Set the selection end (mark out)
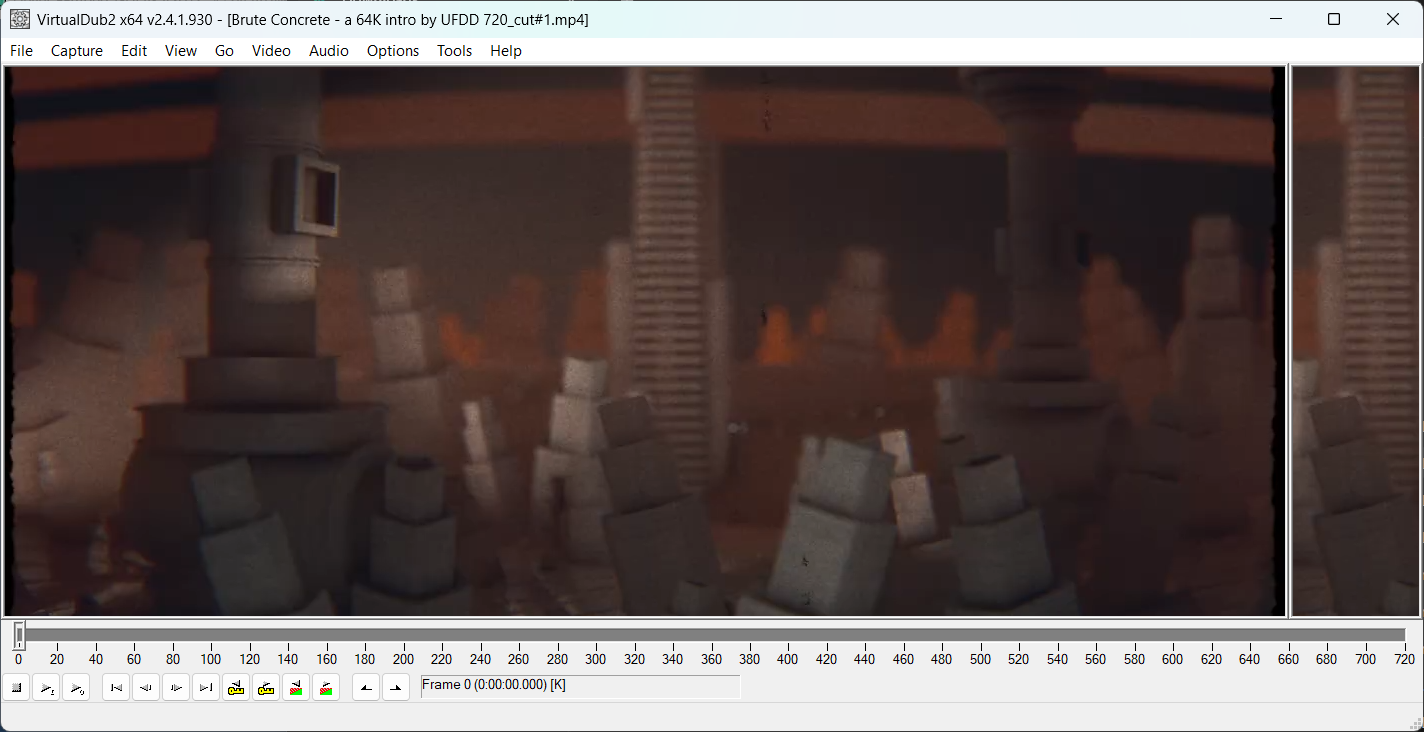The height and width of the screenshot is (732, 1424). 396,687
